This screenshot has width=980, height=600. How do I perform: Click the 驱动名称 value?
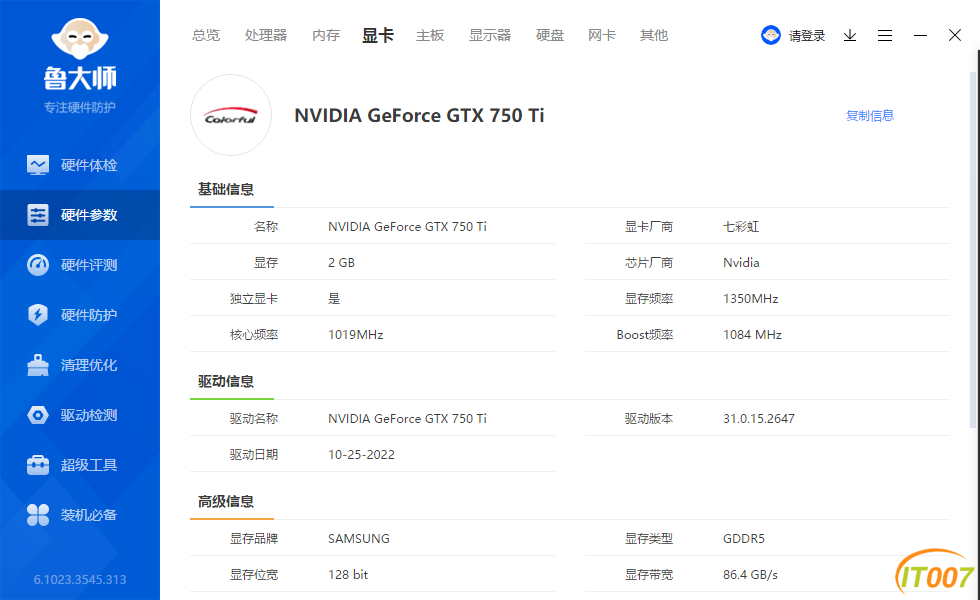coord(408,419)
